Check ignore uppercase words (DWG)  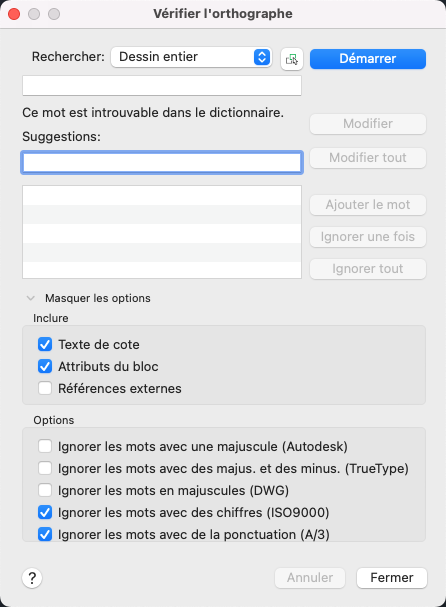click(45, 490)
